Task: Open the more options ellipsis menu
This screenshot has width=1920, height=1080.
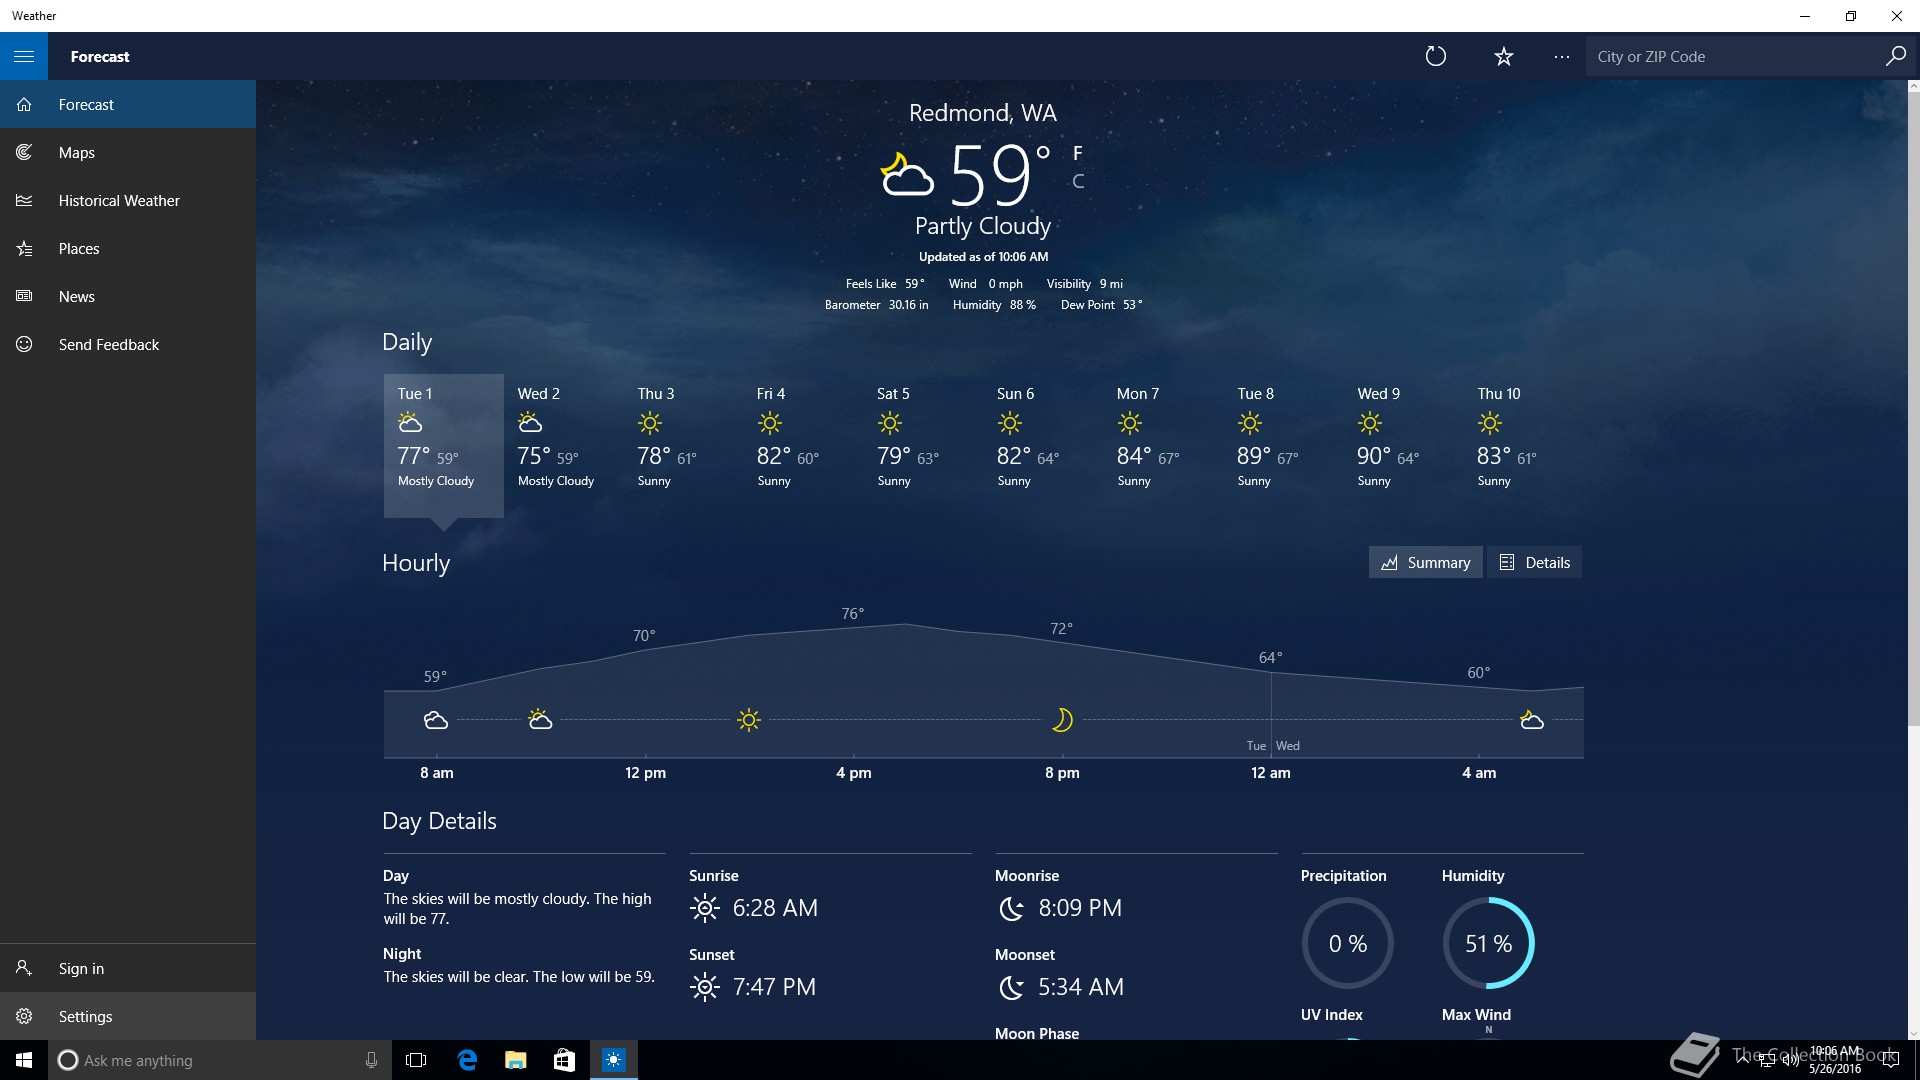Action: click(x=1561, y=56)
